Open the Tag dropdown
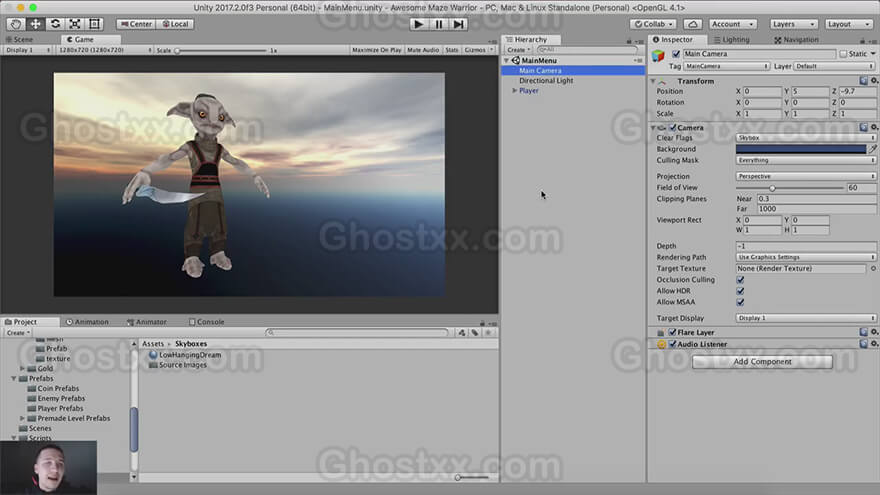 (726, 66)
